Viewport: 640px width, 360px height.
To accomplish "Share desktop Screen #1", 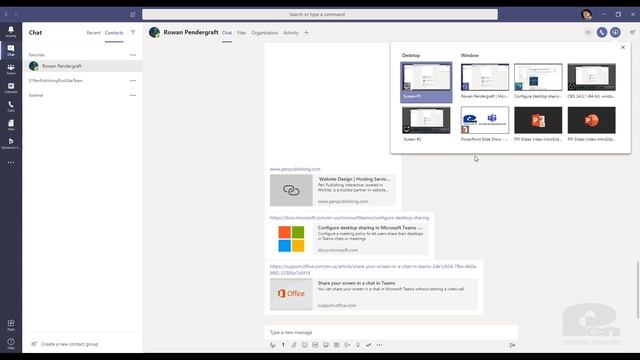I will click(x=426, y=82).
